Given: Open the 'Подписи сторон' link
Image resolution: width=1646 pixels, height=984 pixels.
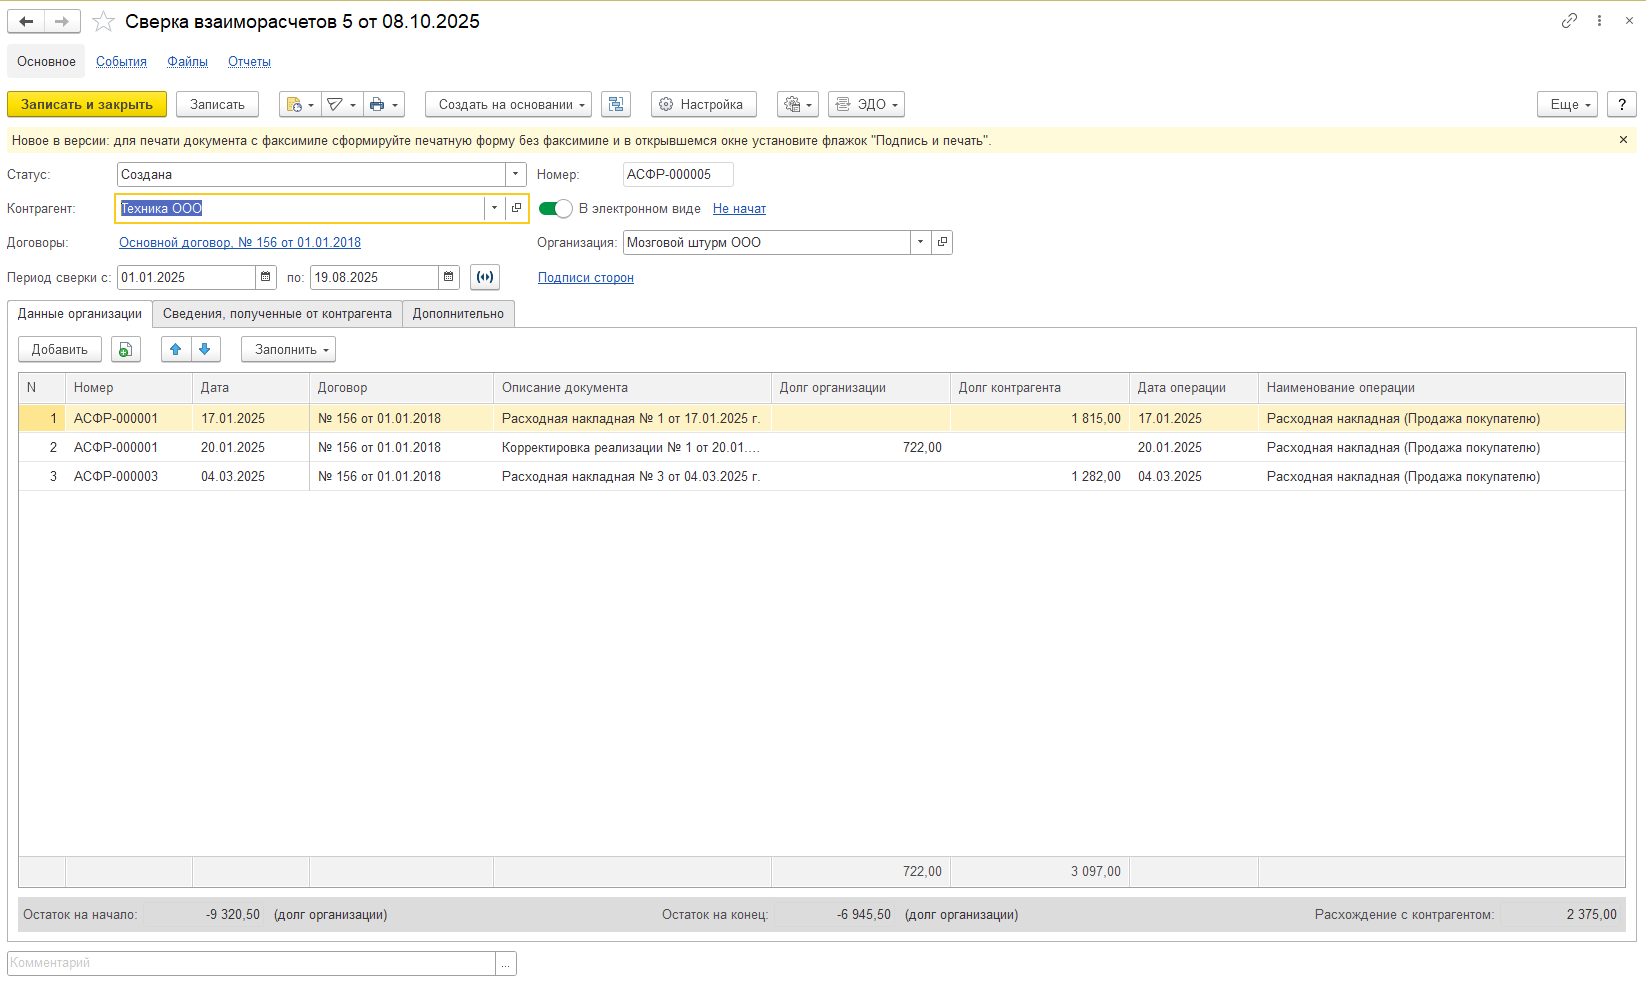Looking at the screenshot, I should [586, 278].
